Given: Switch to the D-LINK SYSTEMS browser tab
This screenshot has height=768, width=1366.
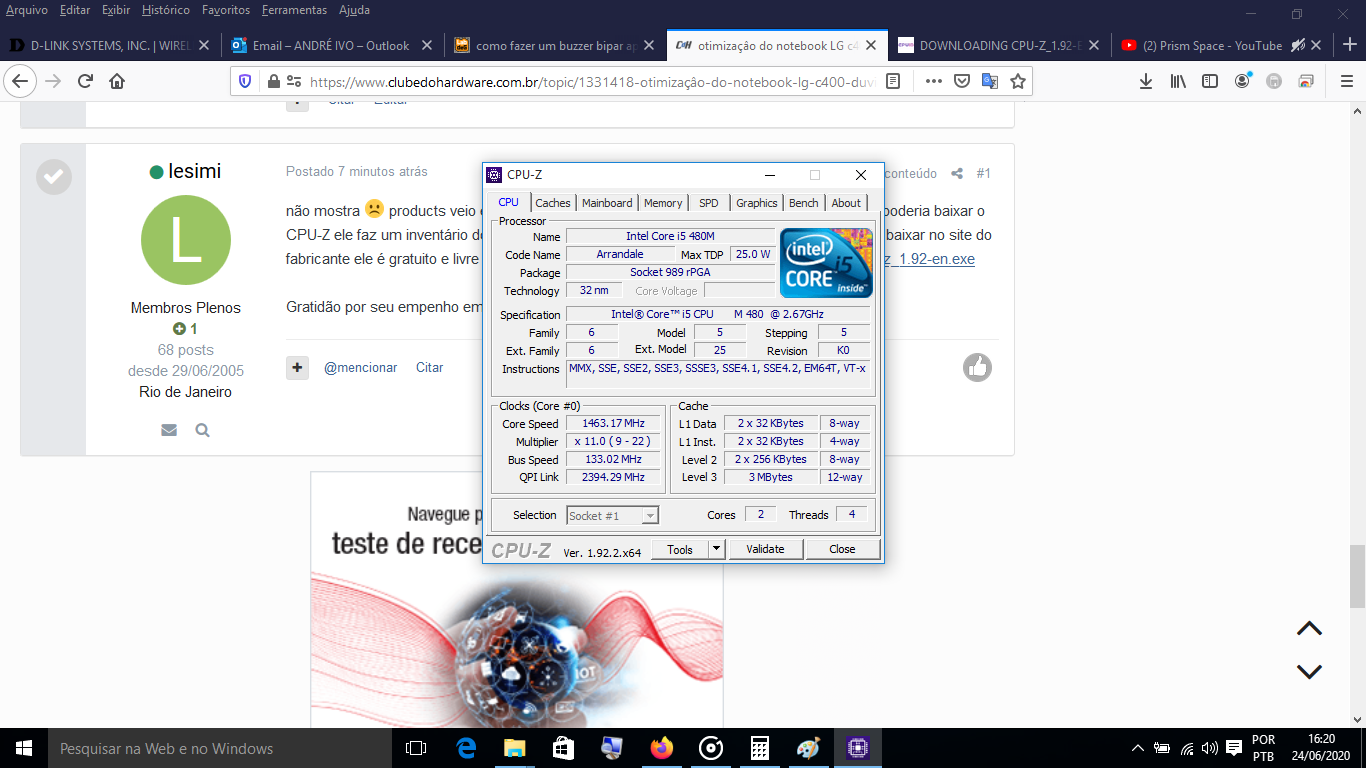Looking at the screenshot, I should tap(110, 45).
